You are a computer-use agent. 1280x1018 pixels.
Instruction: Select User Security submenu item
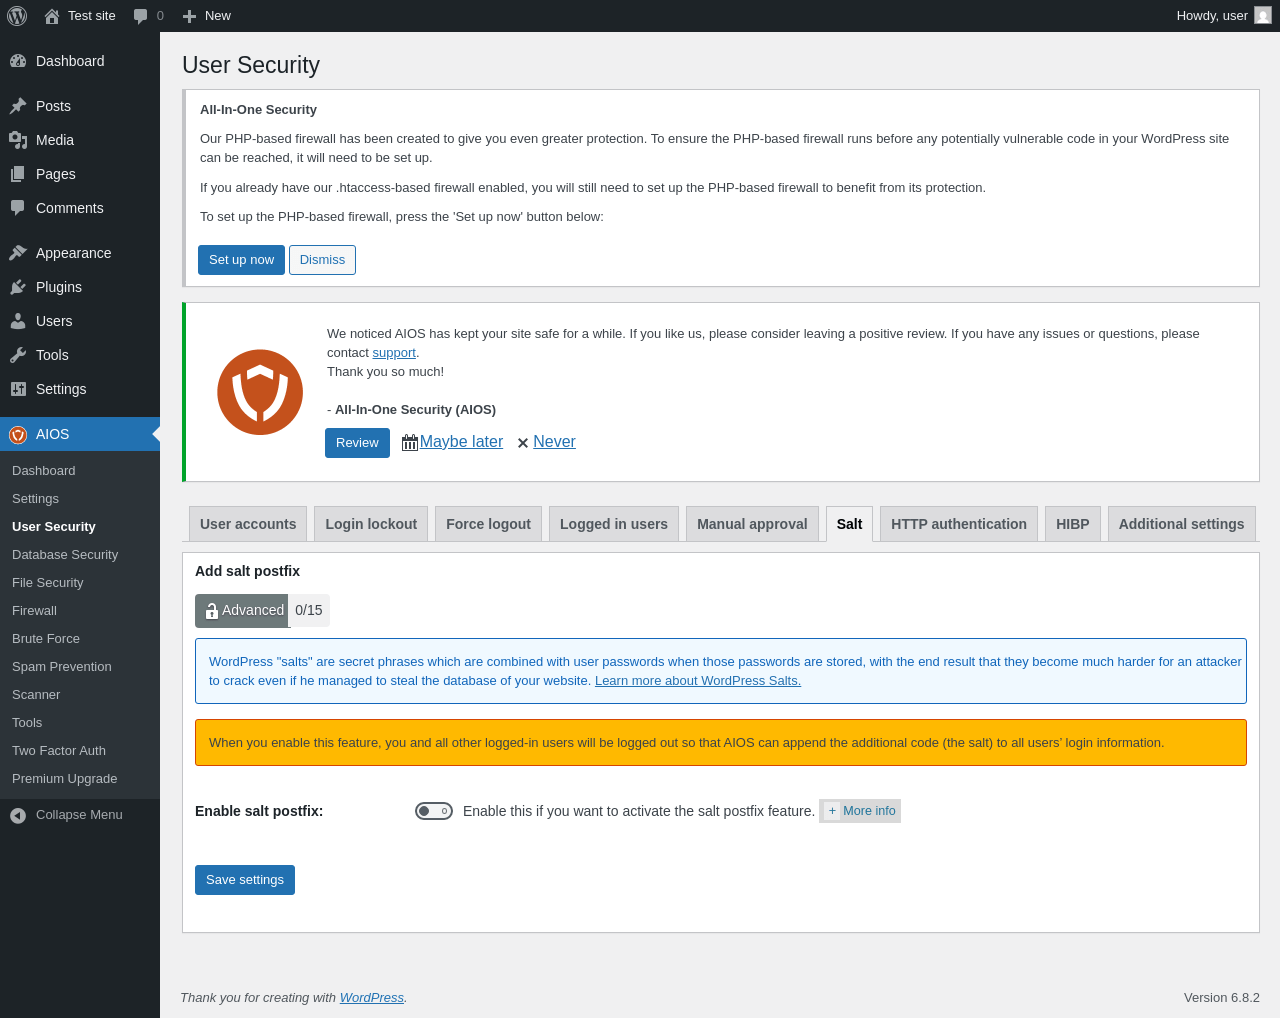coord(80,527)
